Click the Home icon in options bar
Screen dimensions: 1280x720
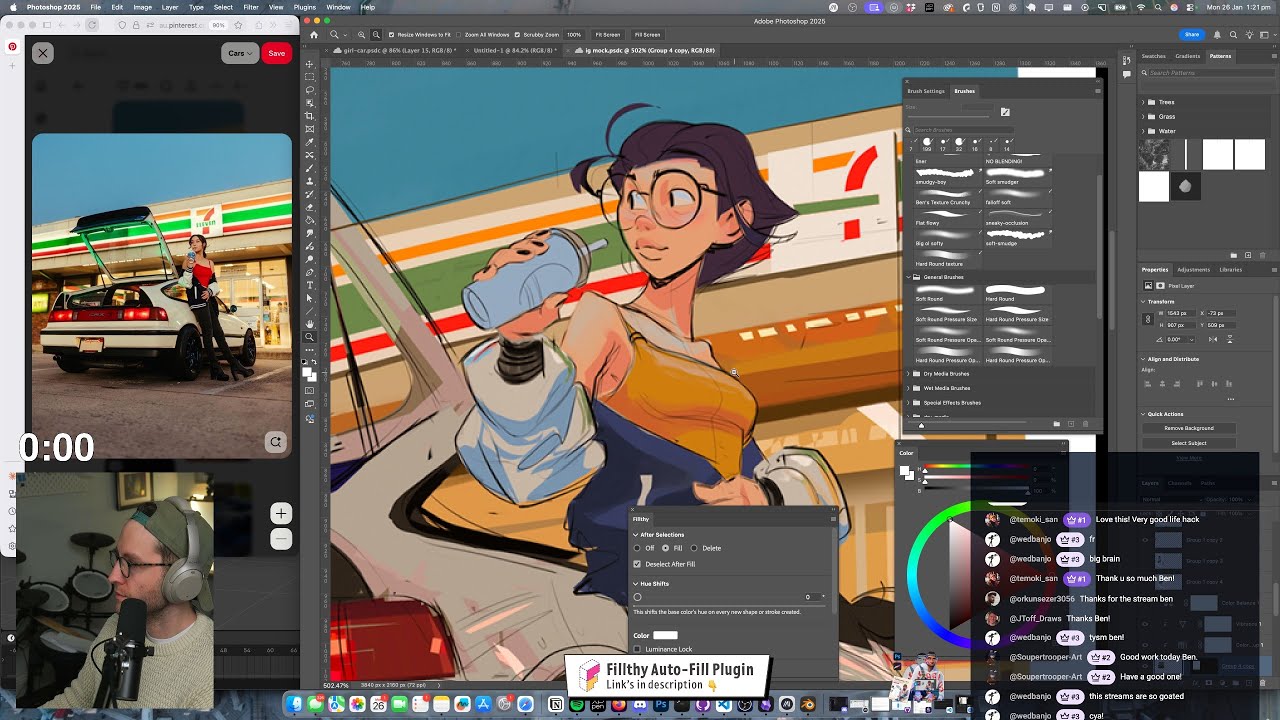[313, 34]
